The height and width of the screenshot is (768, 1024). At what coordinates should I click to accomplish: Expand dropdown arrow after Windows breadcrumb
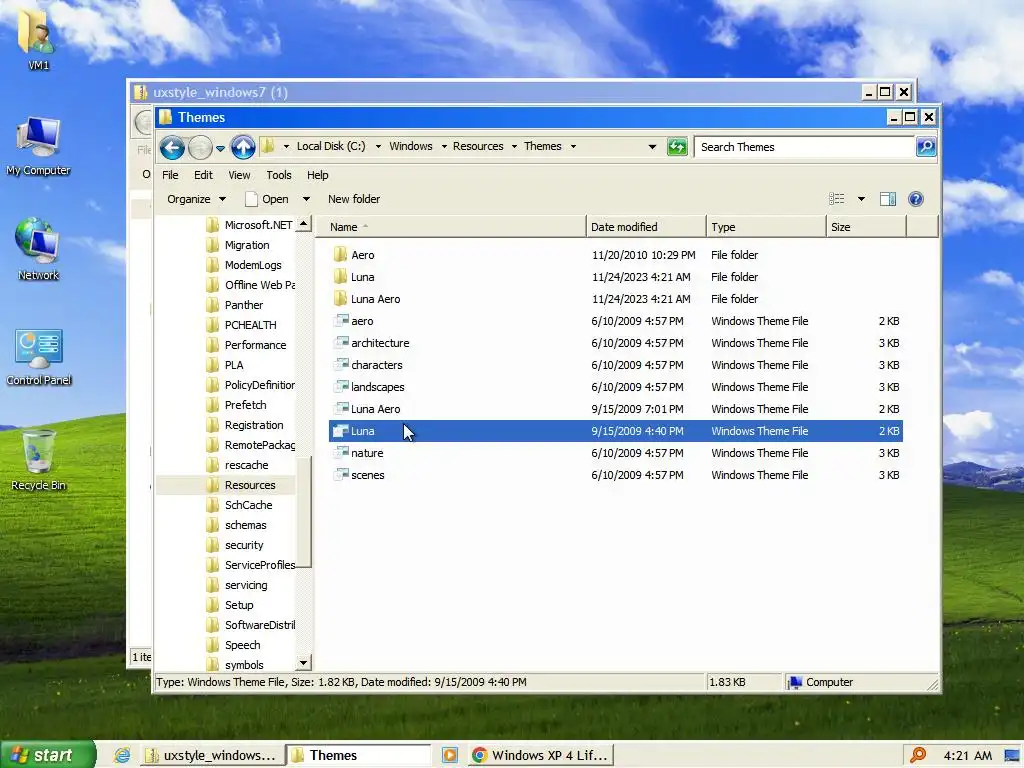coord(444,147)
